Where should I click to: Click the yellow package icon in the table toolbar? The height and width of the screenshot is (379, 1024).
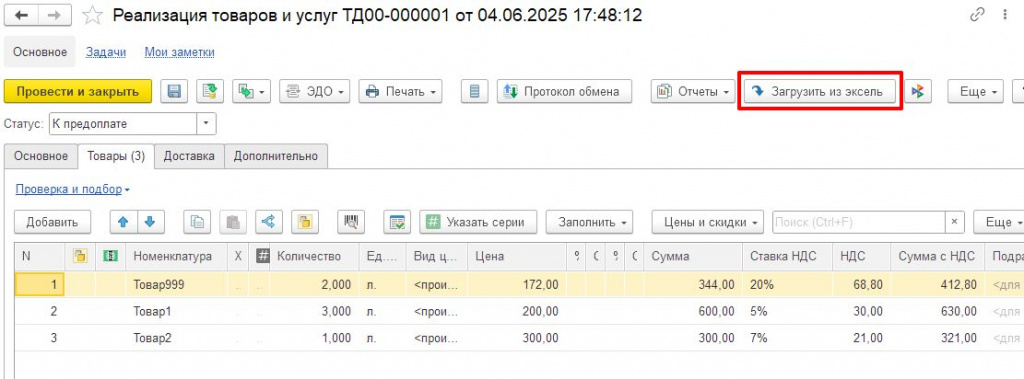304,222
